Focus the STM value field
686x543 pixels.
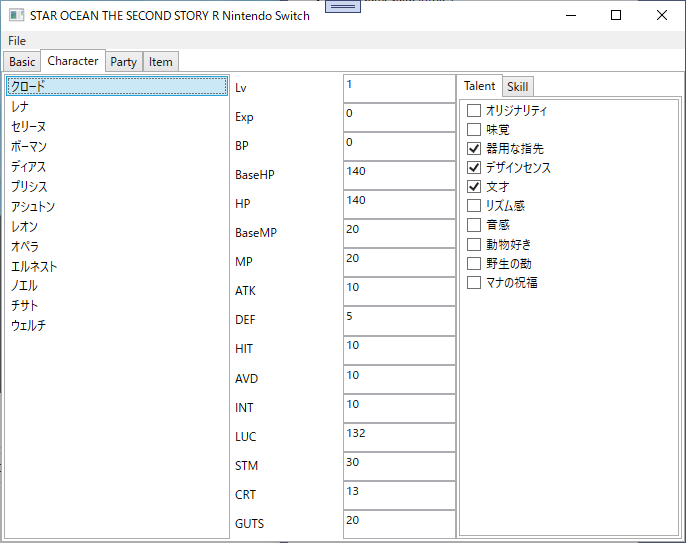[x=399, y=466]
